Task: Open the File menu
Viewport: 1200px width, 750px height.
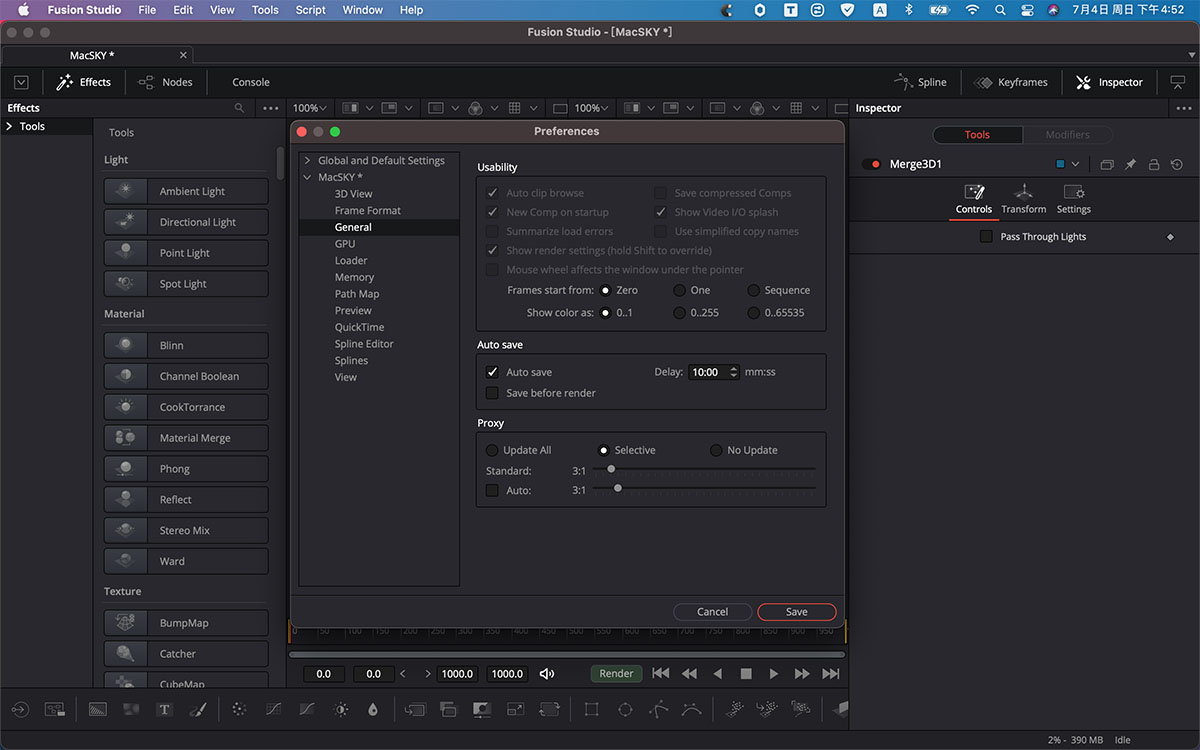Action: click(x=147, y=10)
